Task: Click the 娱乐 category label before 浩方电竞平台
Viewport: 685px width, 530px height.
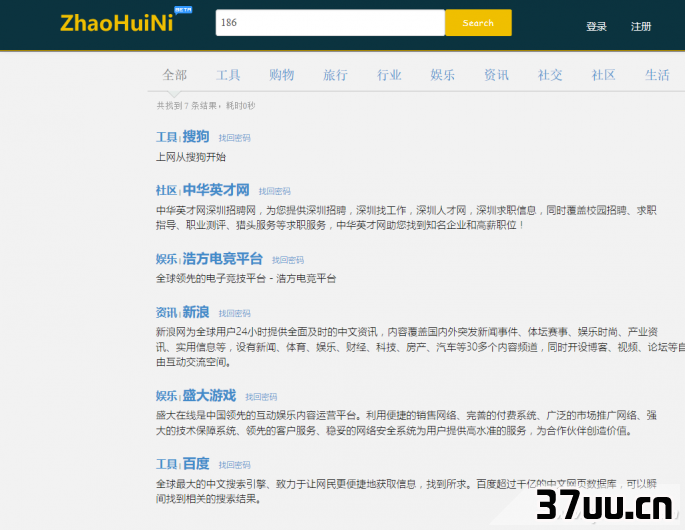Action: 166,260
